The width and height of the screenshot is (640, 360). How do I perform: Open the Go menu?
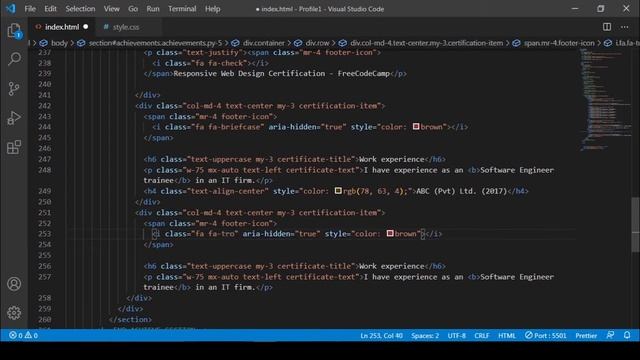click(133, 9)
